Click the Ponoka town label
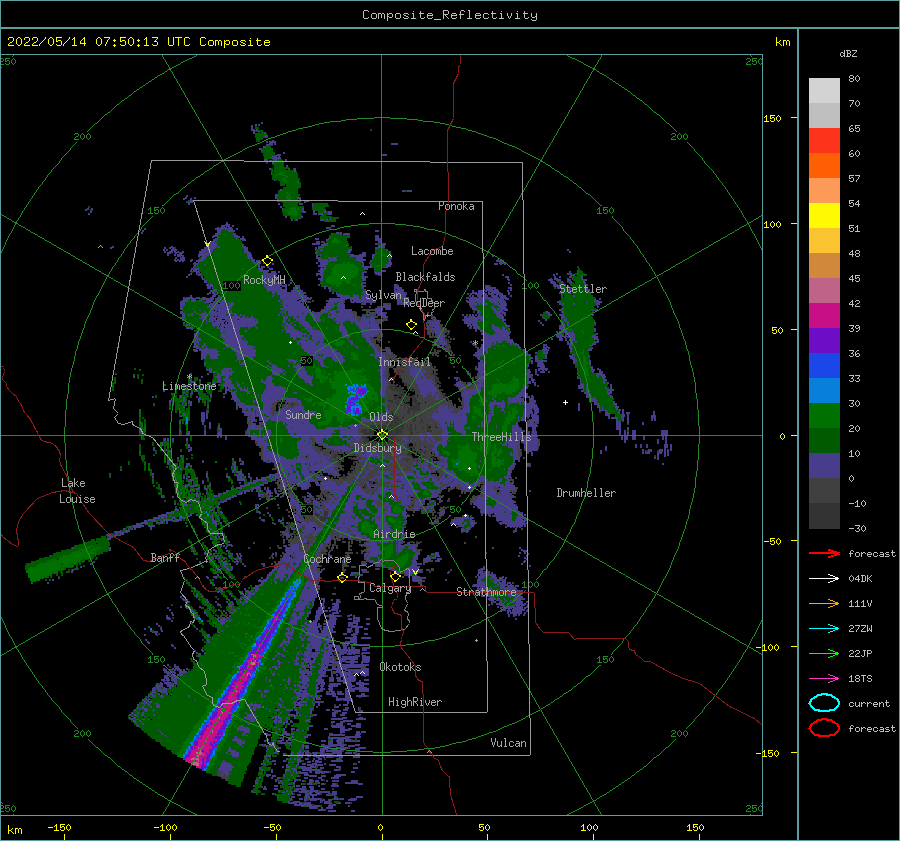Viewport: 900px width, 841px height. click(x=456, y=206)
